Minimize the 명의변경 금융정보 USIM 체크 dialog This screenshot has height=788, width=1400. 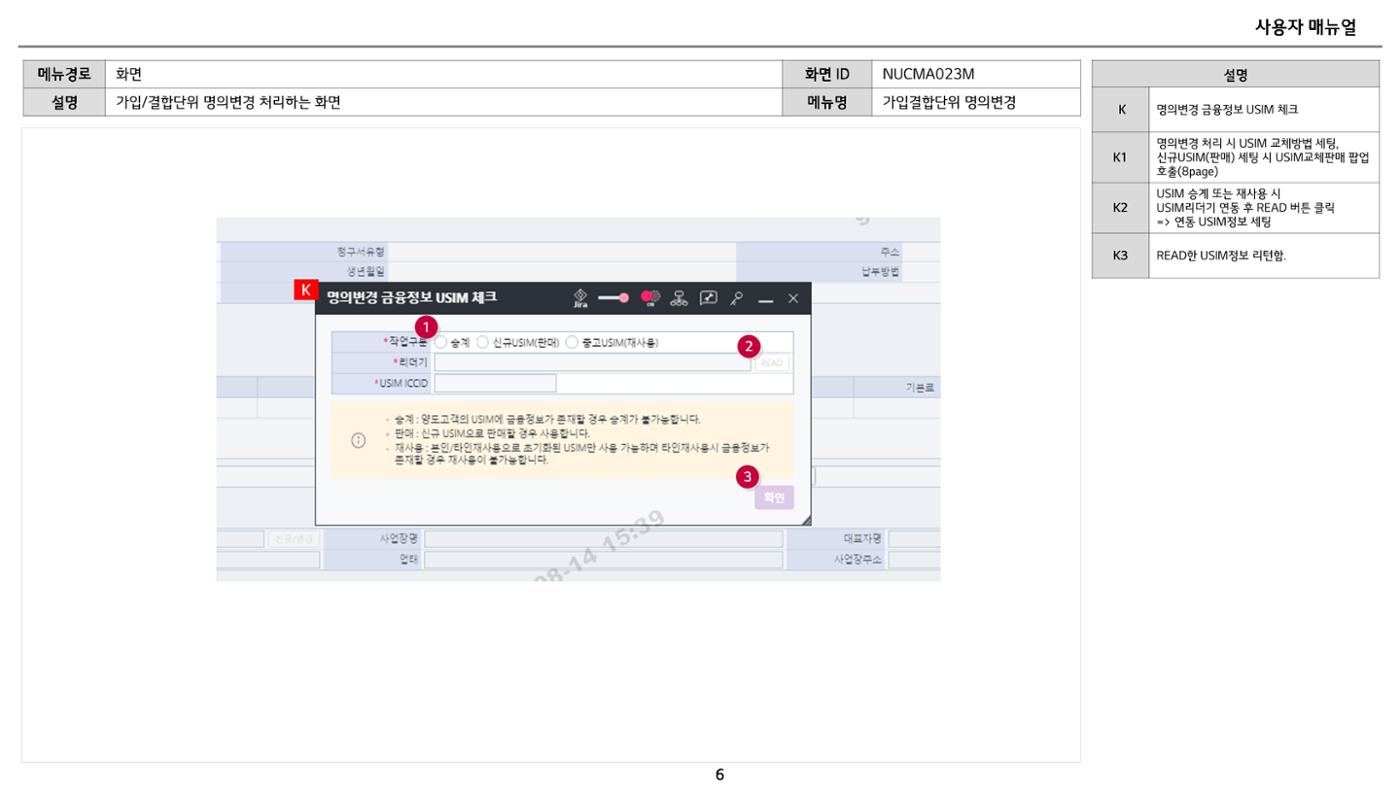tap(766, 299)
